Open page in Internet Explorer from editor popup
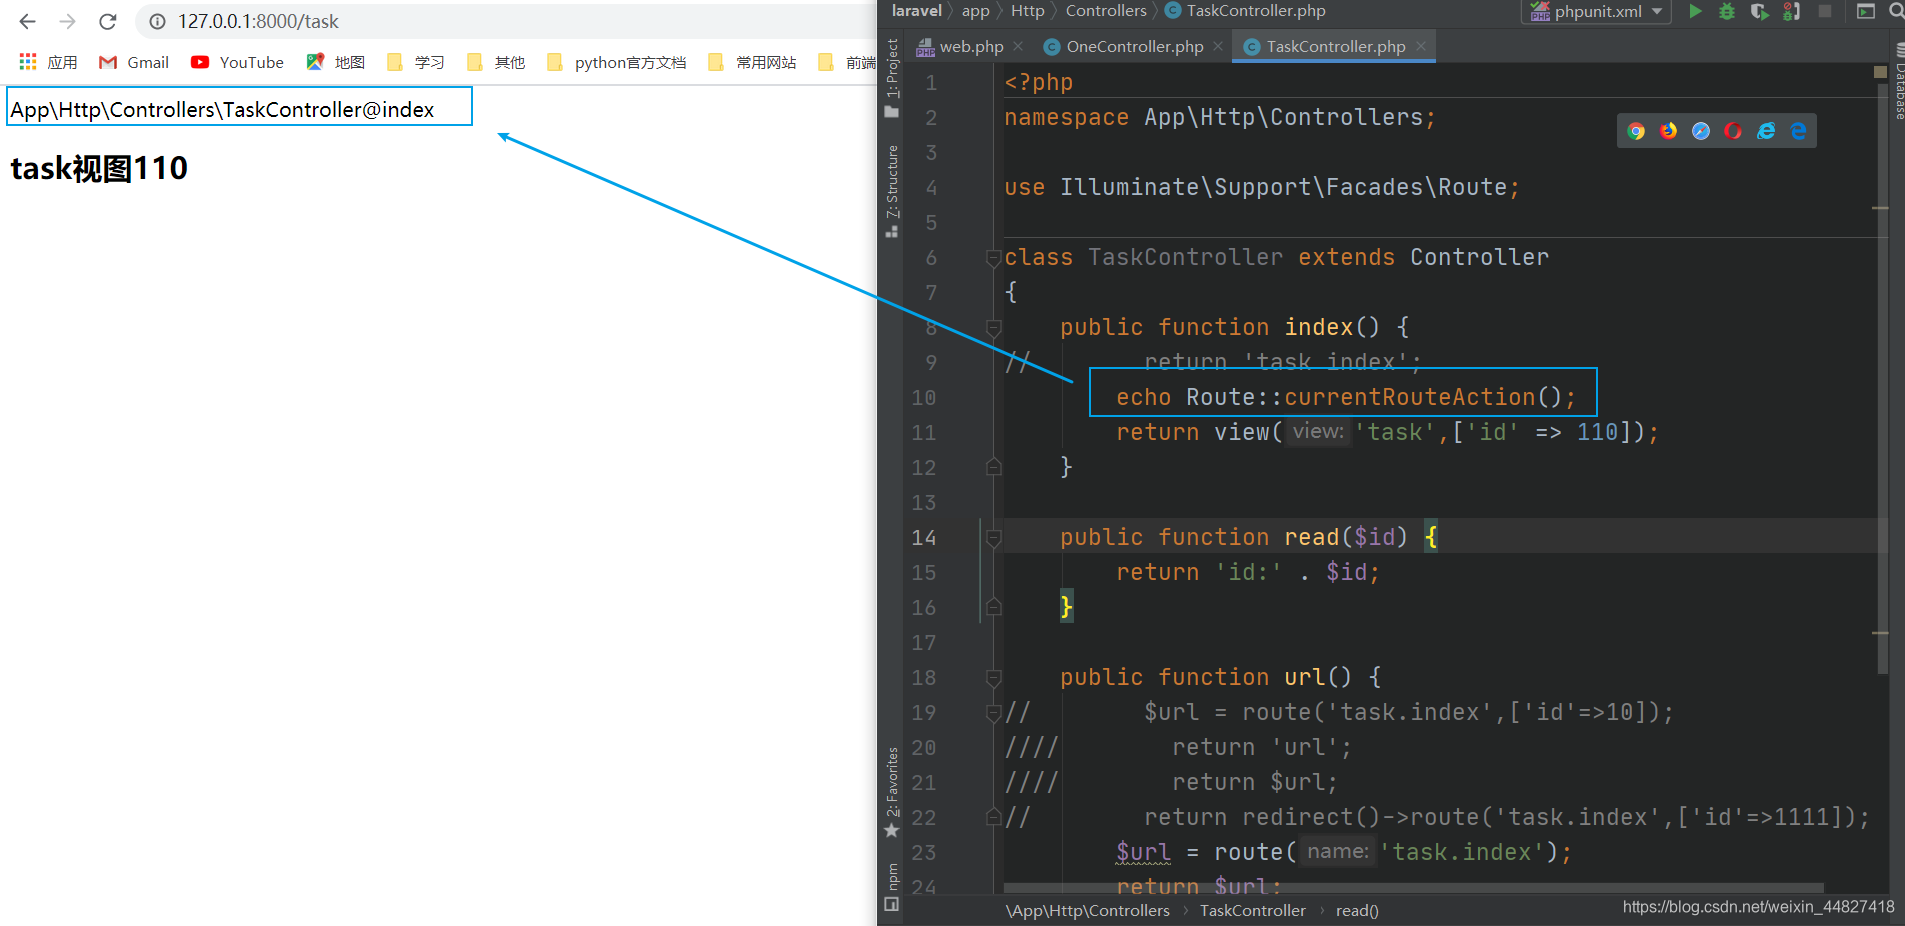The width and height of the screenshot is (1905, 926). click(x=1766, y=131)
